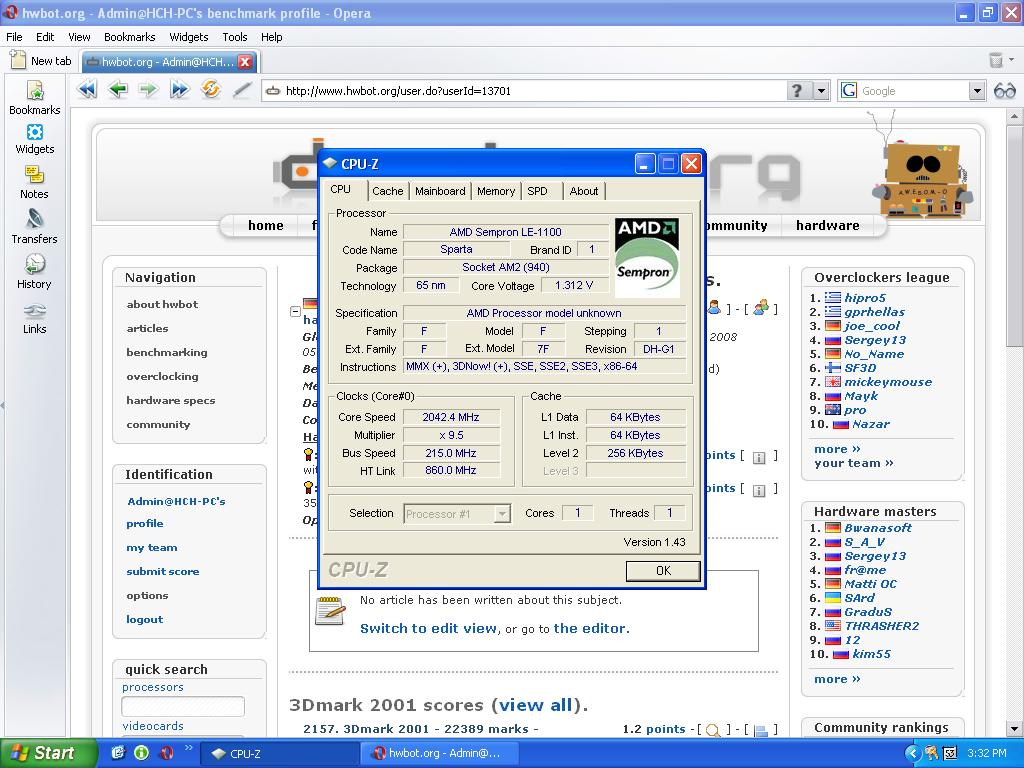Click the page vertical scrollbar thumb
1024x768 pixels.
click(1014, 238)
